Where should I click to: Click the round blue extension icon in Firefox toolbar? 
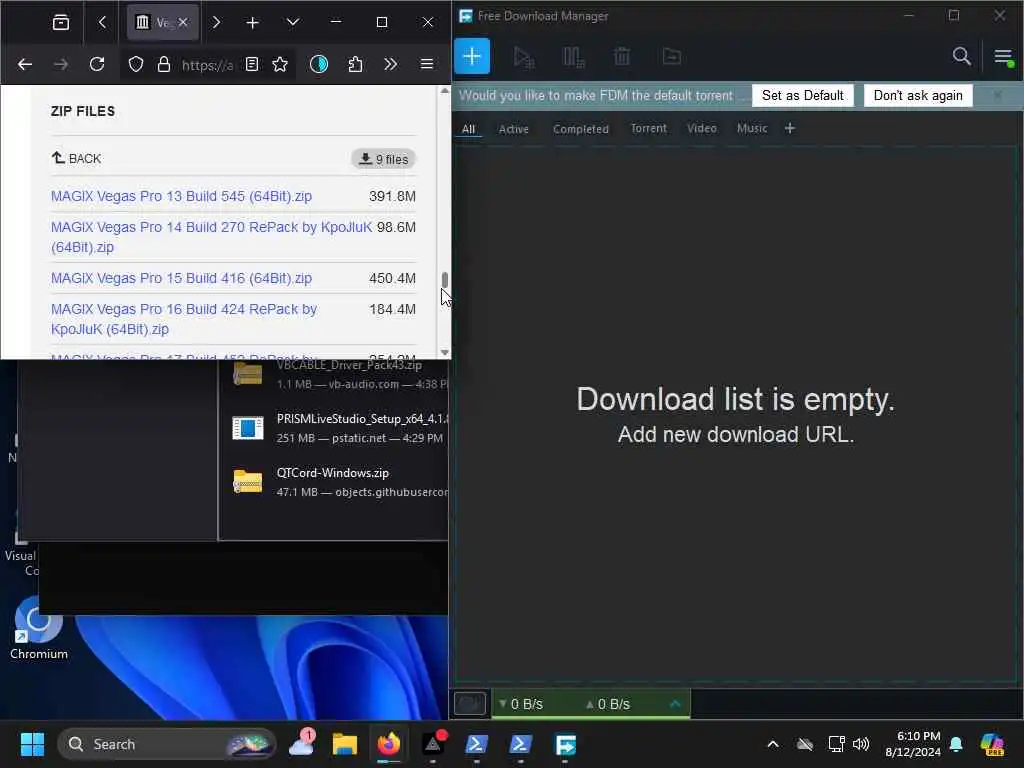tap(319, 64)
